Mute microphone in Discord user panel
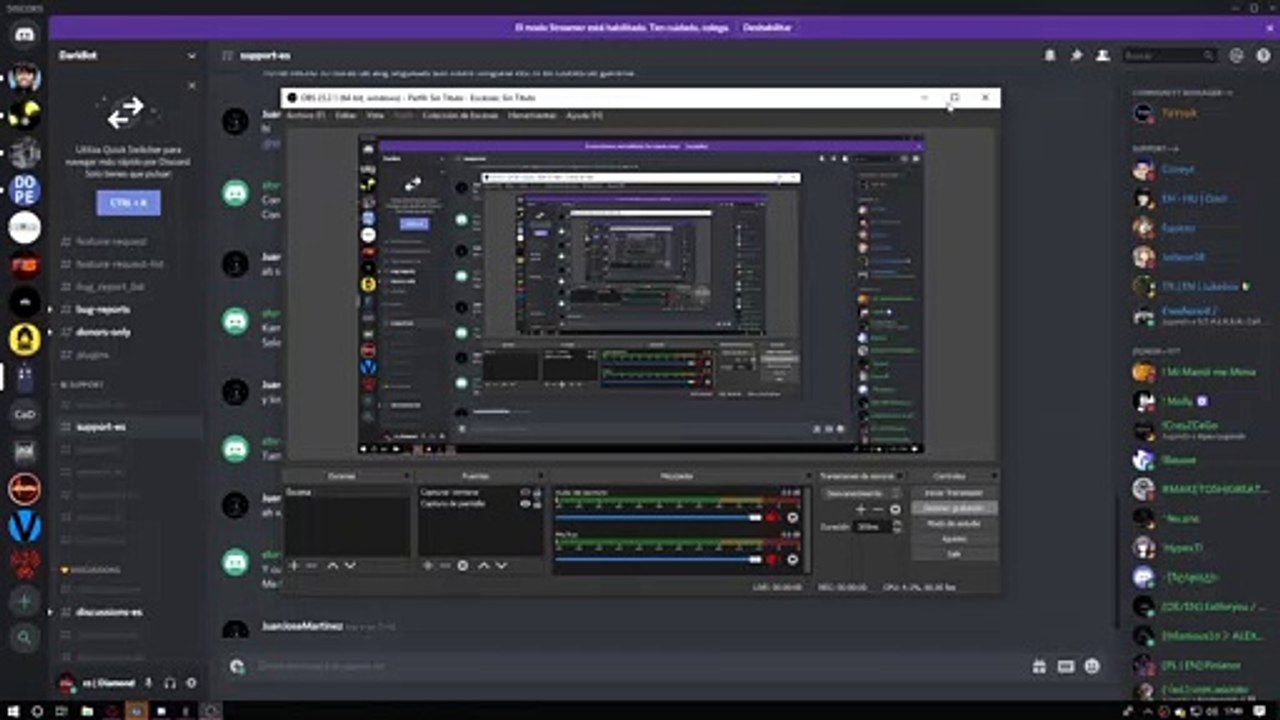The height and width of the screenshot is (720, 1280). pyautogui.click(x=149, y=683)
